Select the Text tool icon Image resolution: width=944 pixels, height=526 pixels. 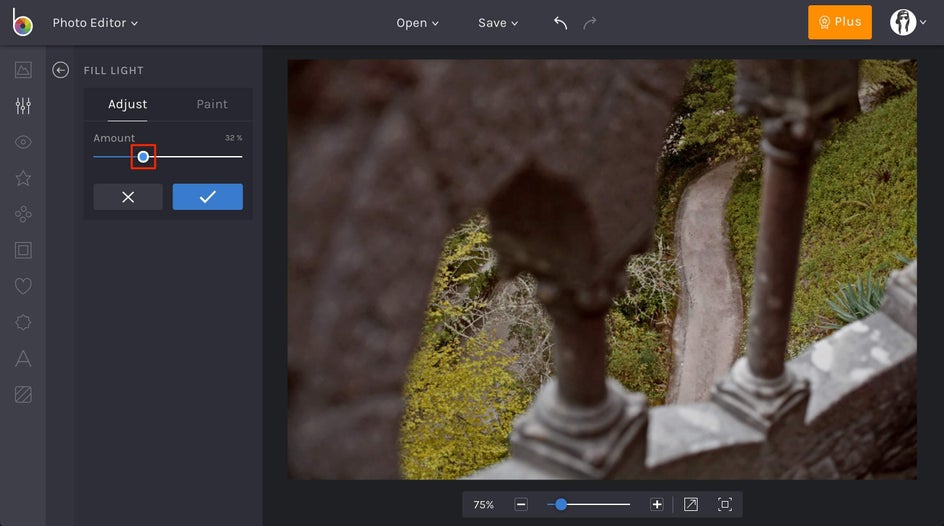coord(23,358)
